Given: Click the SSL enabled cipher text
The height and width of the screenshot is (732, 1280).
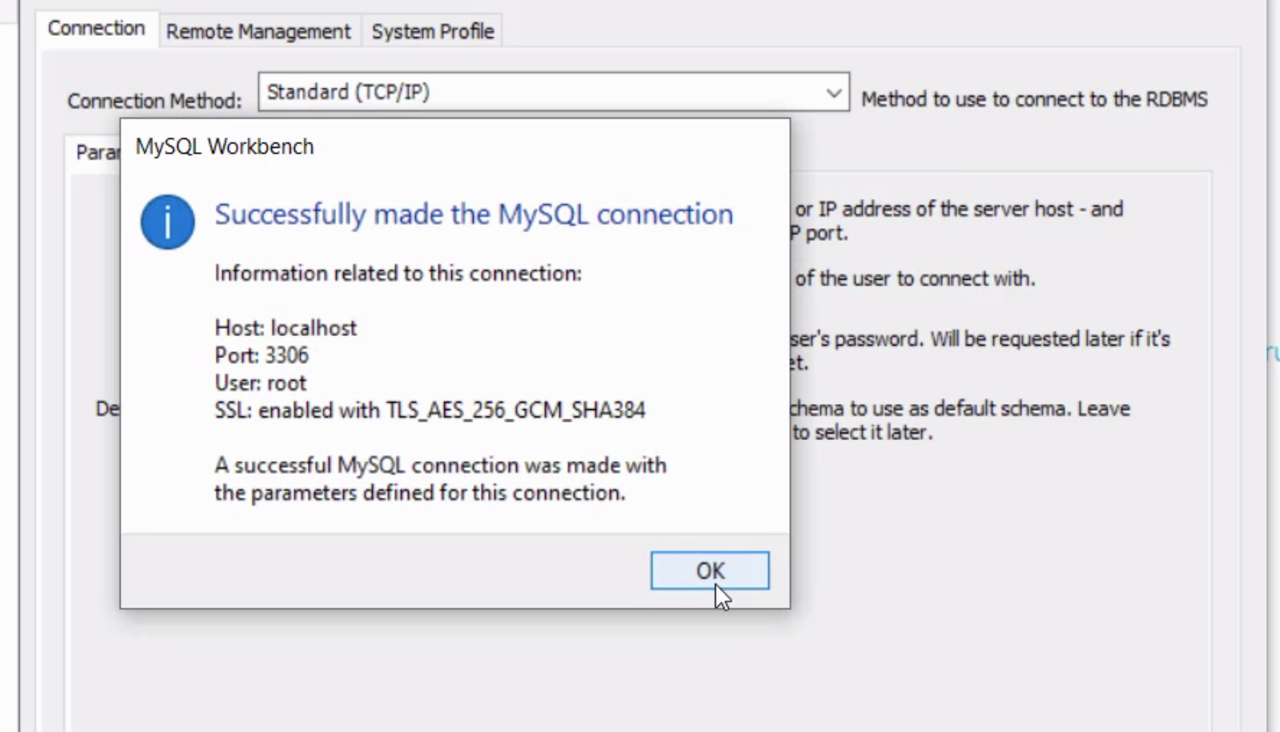Looking at the screenshot, I should (x=429, y=410).
